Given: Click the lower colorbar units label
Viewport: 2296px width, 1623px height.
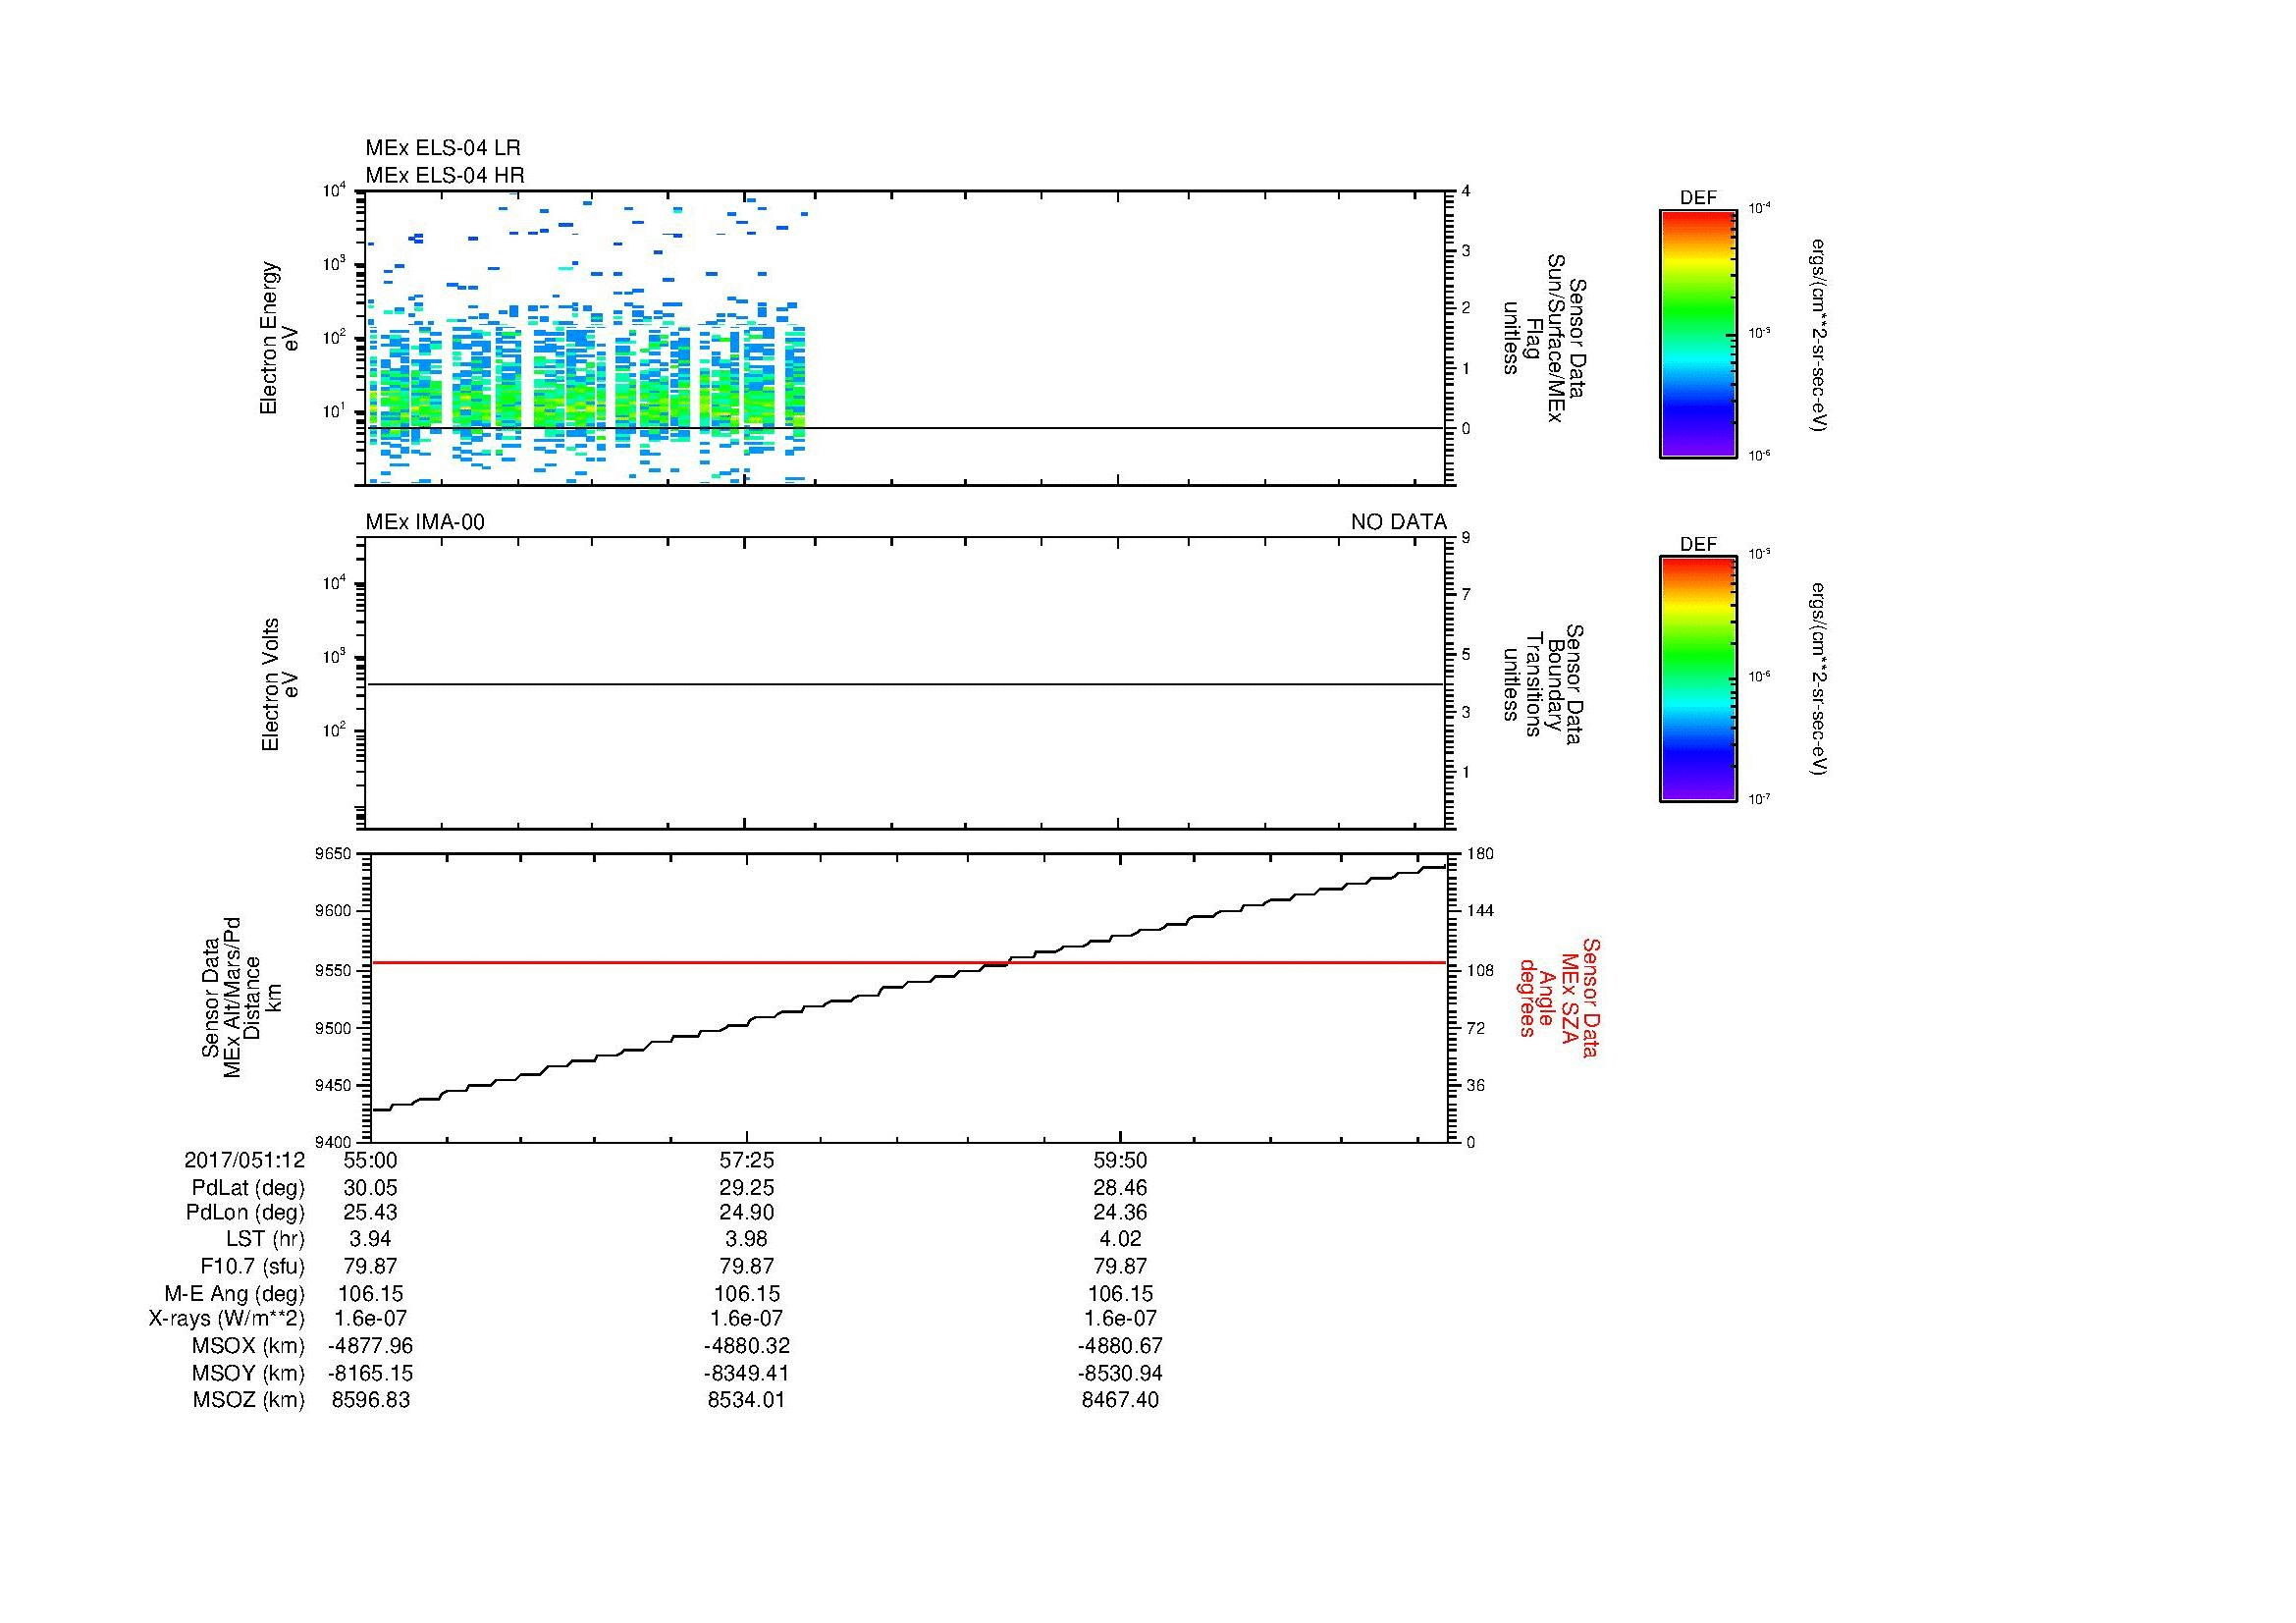Looking at the screenshot, I should 1819,679.
